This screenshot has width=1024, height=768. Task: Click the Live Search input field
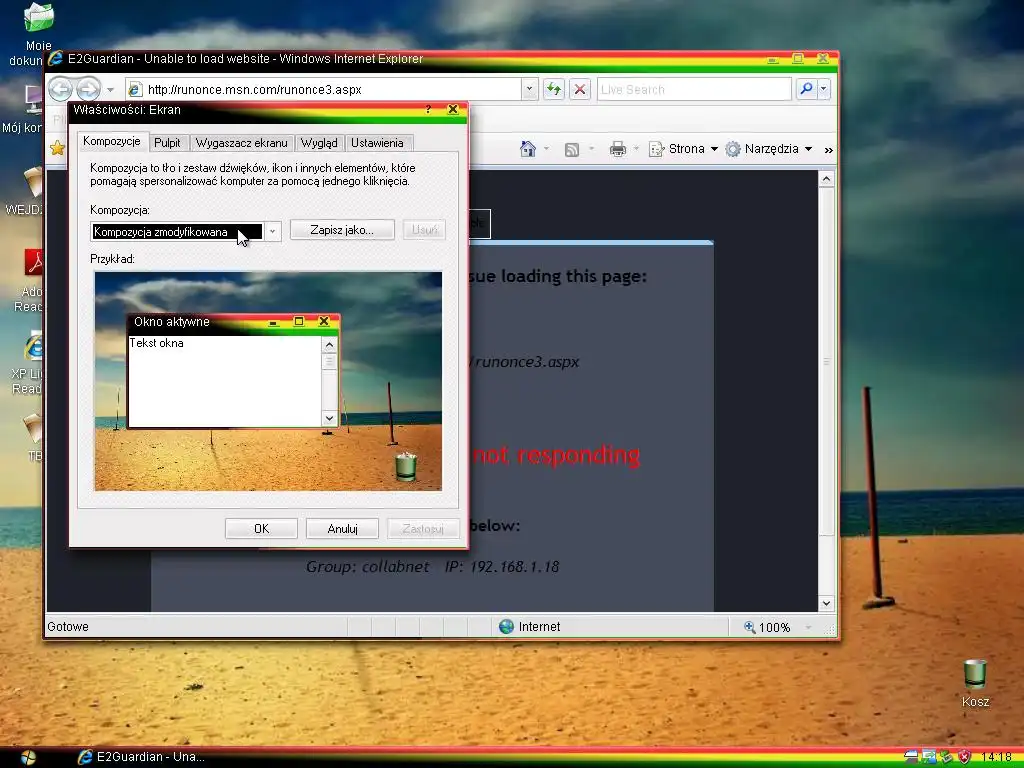tap(694, 89)
